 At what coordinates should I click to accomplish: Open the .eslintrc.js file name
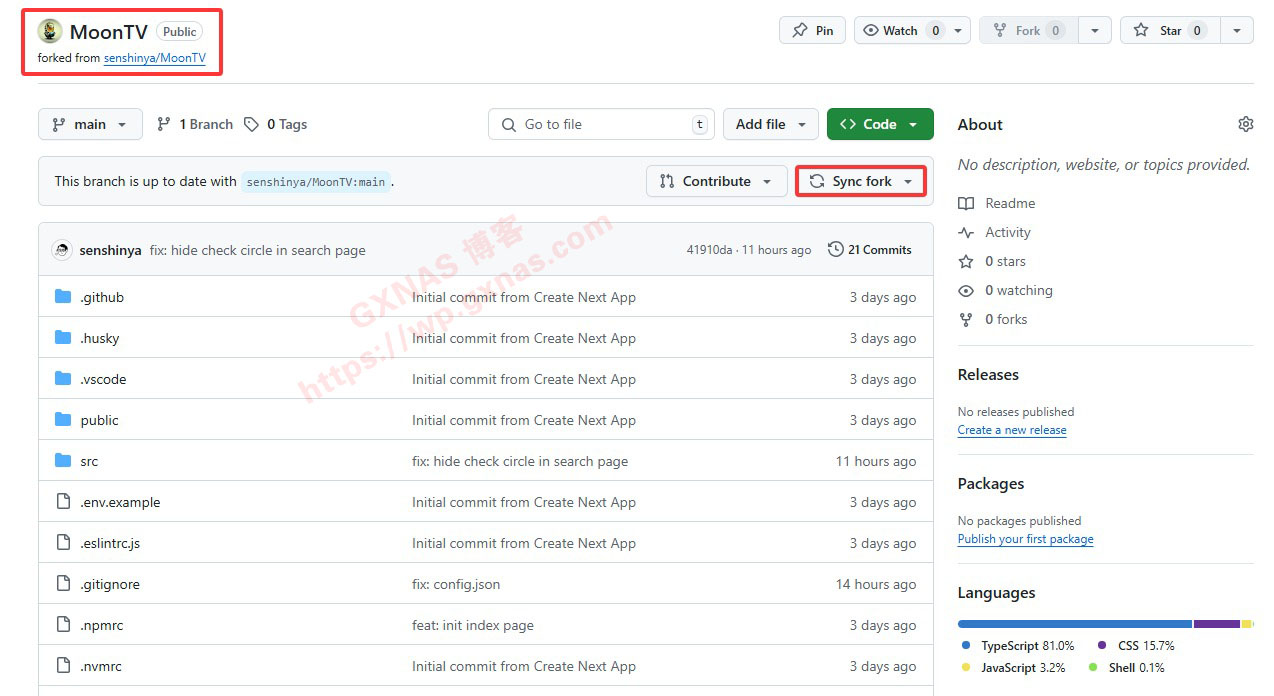coord(110,543)
